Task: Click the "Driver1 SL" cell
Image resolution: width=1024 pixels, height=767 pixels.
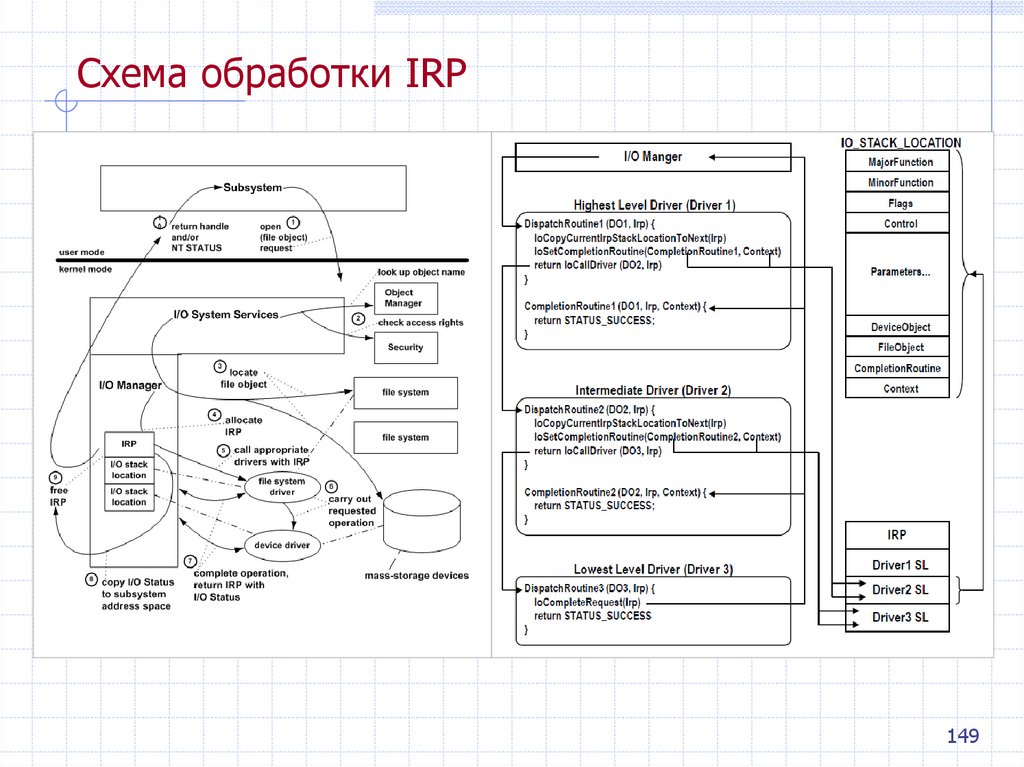Action: pos(897,564)
